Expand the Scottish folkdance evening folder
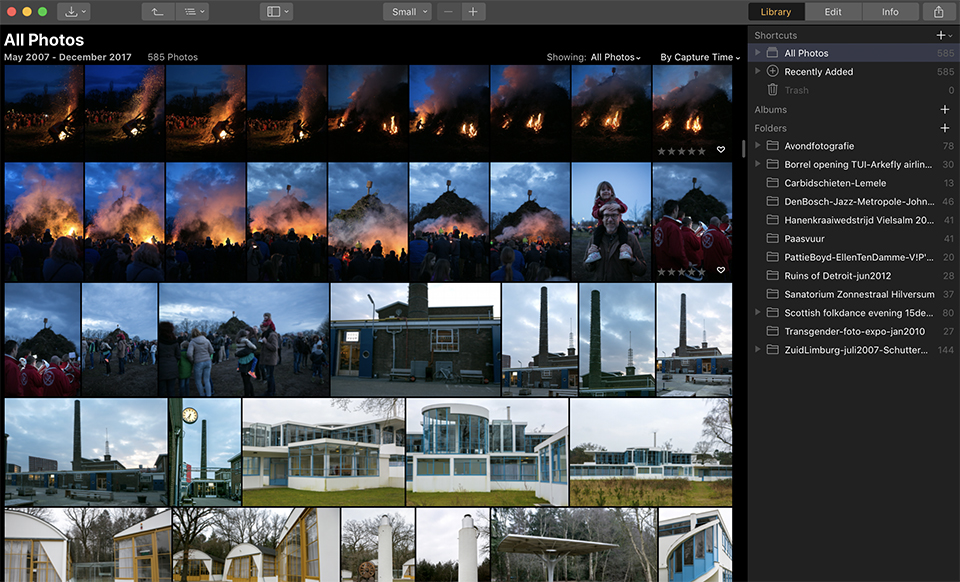This screenshot has height=582, width=960. [758, 312]
